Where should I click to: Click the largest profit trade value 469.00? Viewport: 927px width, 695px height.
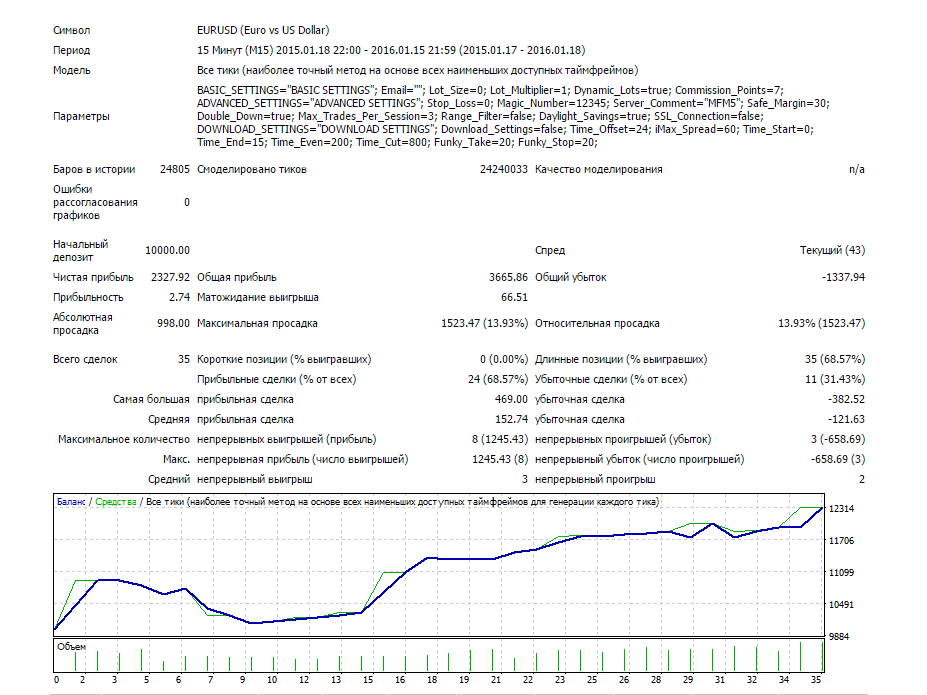[x=511, y=400]
